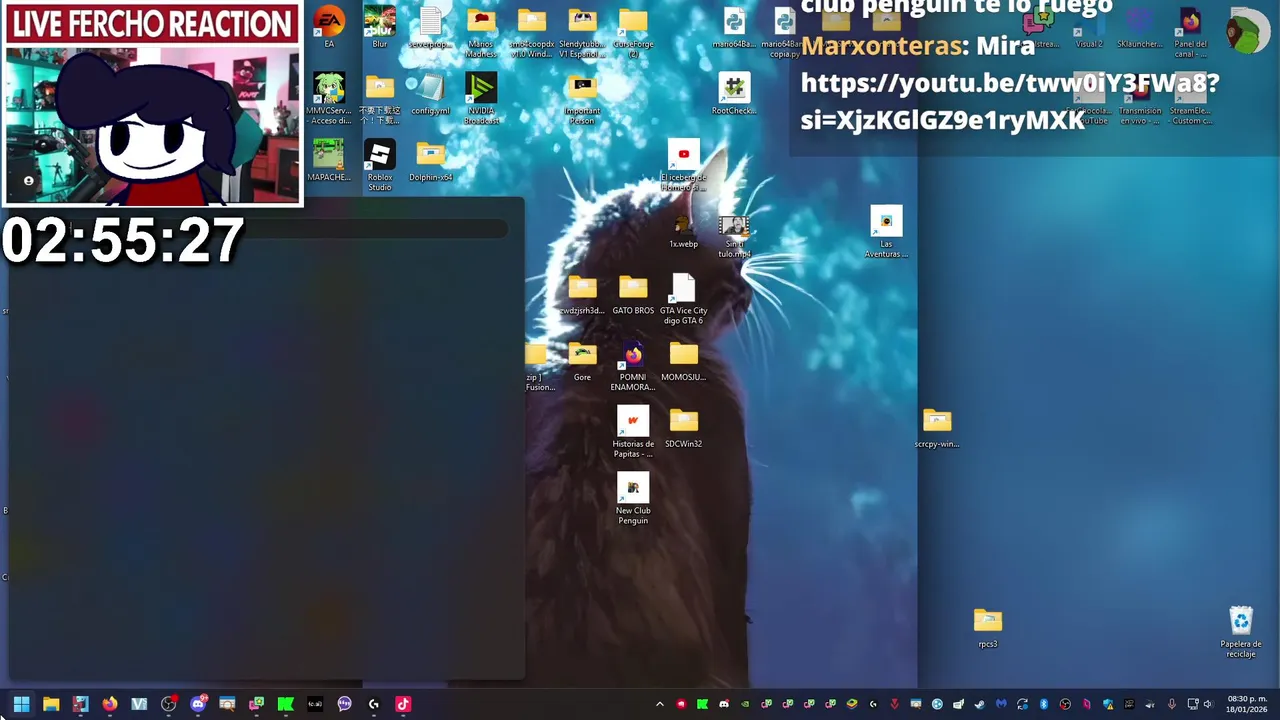Open the Windows Start menu
The height and width of the screenshot is (720, 1280).
(x=21, y=704)
